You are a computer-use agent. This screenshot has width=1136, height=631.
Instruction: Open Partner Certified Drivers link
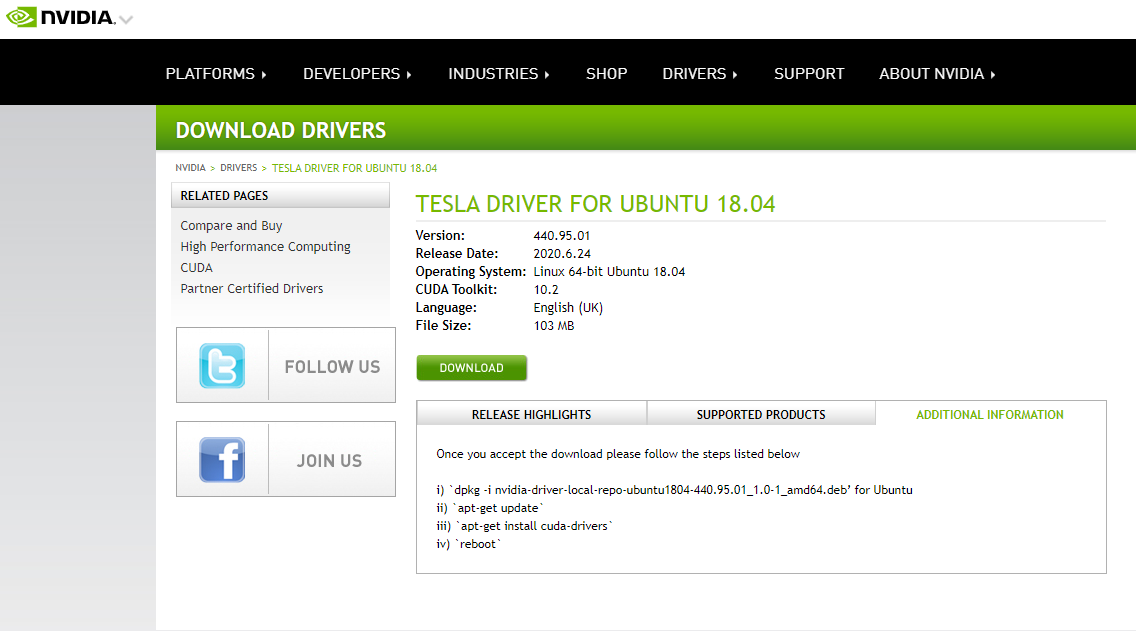tap(251, 288)
